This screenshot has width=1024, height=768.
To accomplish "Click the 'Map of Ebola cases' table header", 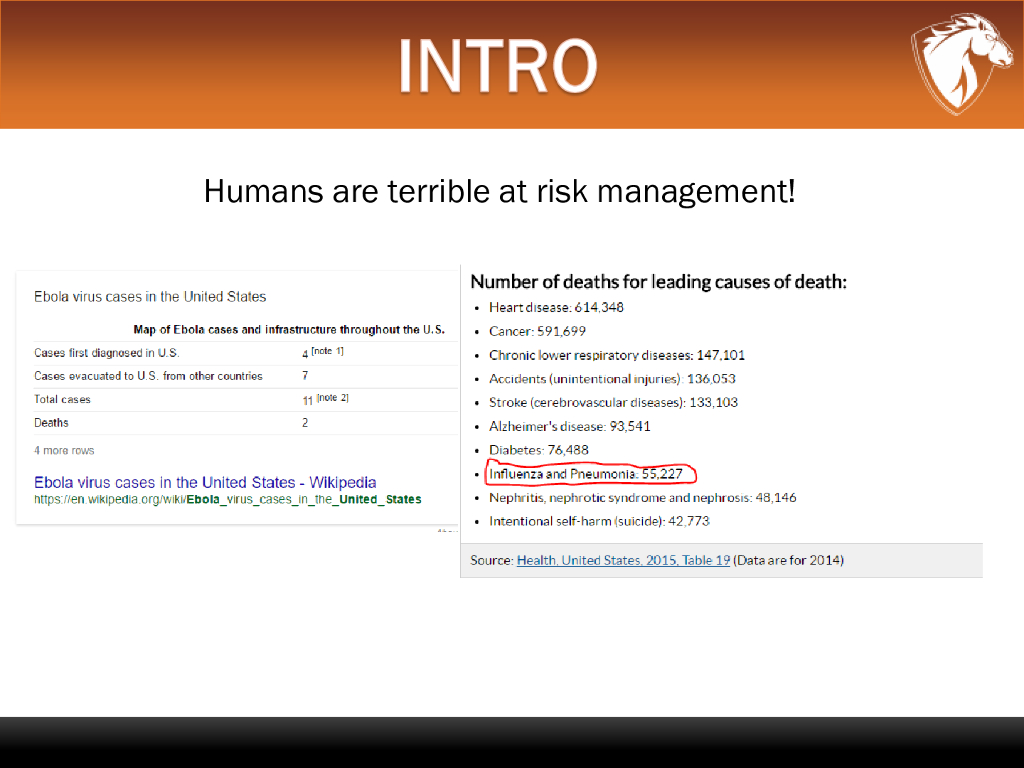I will click(288, 330).
